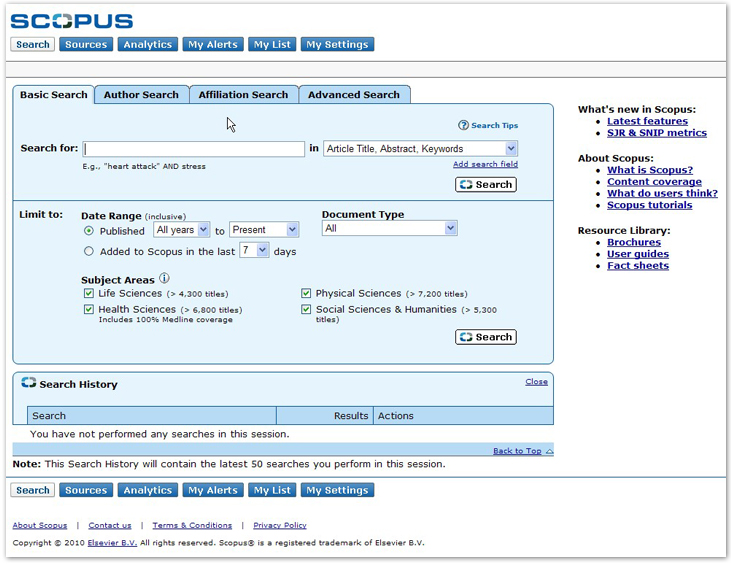Open My Settings in bottom navigation
This screenshot has height=564, width=731.
pos(337,490)
